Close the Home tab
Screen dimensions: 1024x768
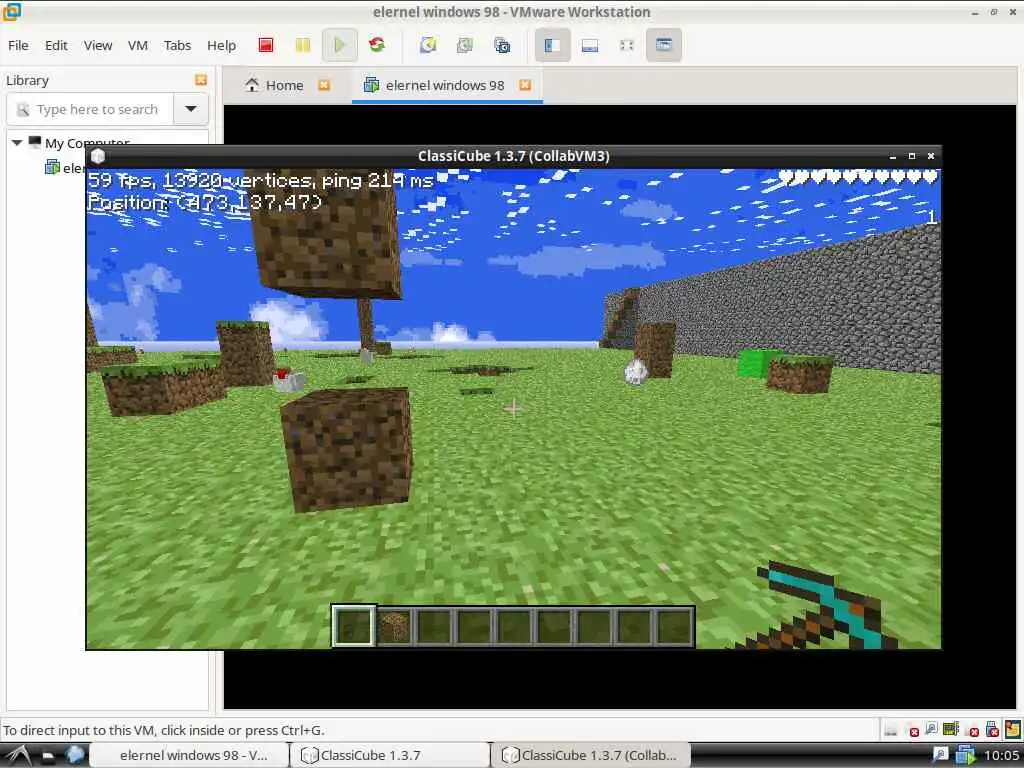pos(324,85)
